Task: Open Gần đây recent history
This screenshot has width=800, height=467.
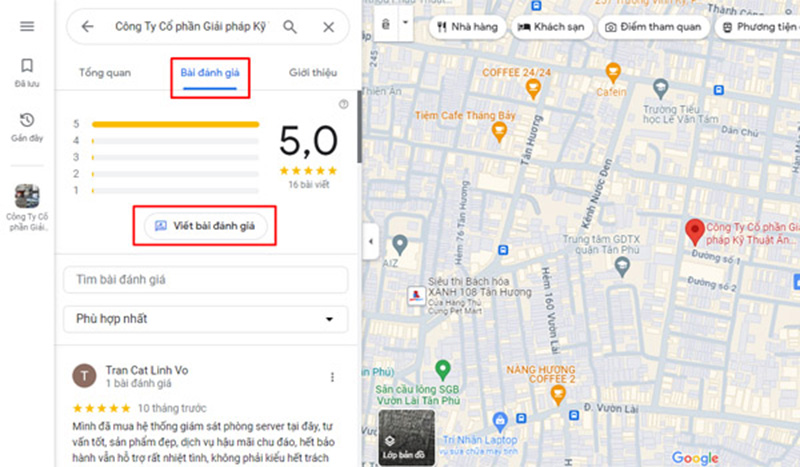Action: [x=27, y=127]
